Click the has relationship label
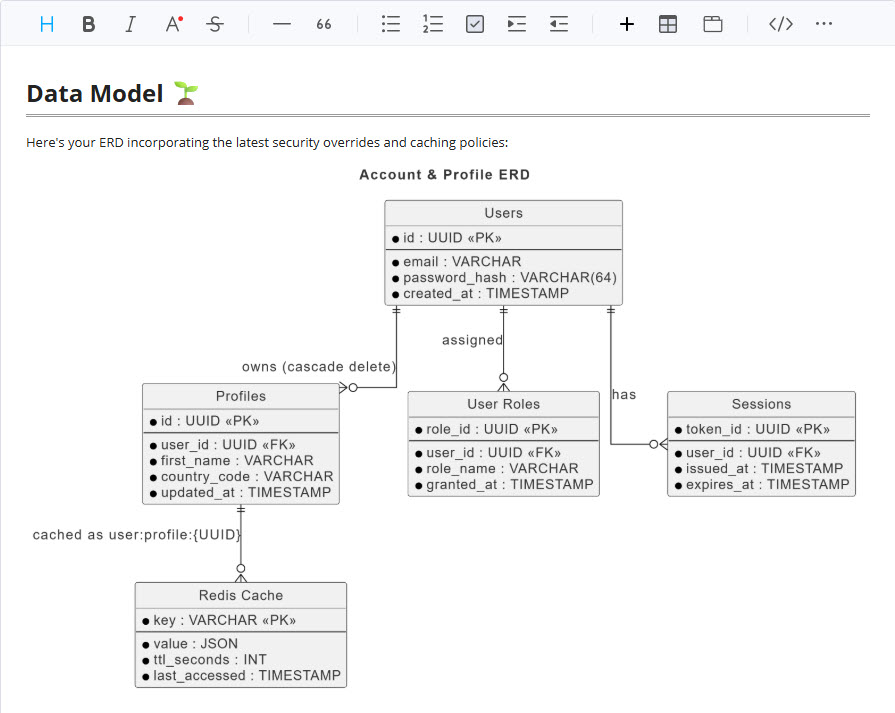 click(x=624, y=394)
